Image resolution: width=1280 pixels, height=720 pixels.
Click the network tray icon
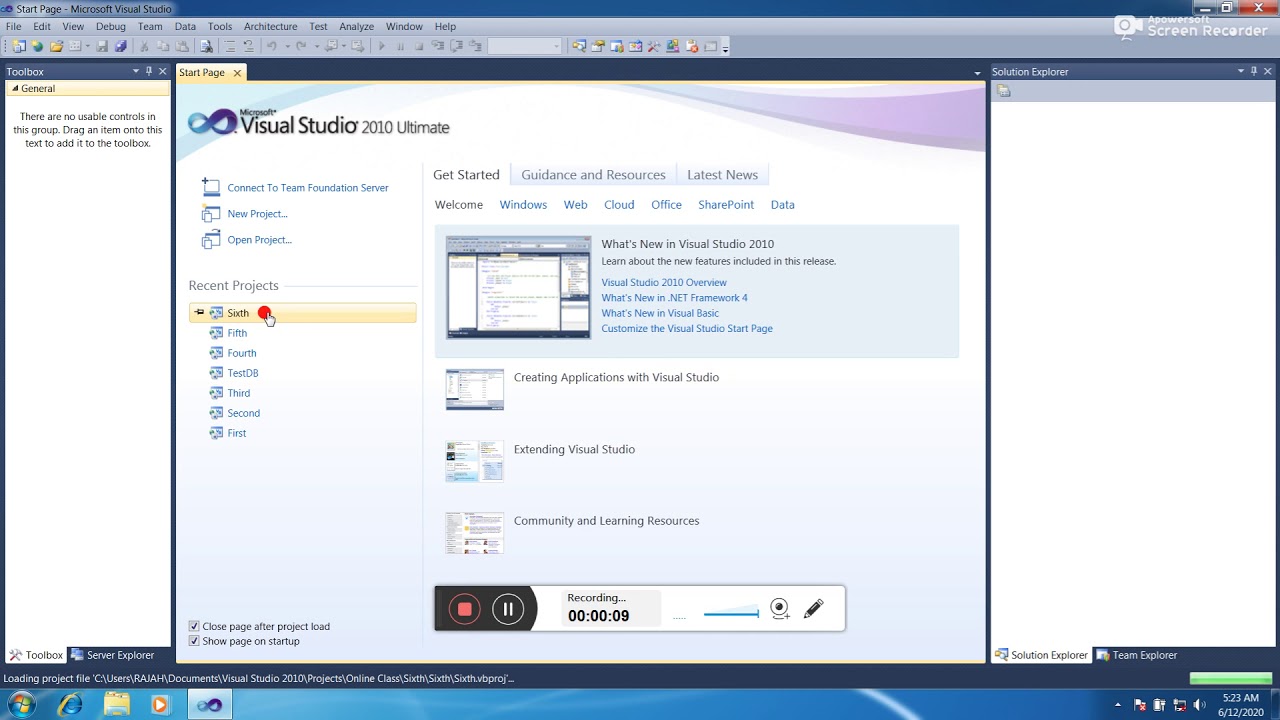(1178, 705)
